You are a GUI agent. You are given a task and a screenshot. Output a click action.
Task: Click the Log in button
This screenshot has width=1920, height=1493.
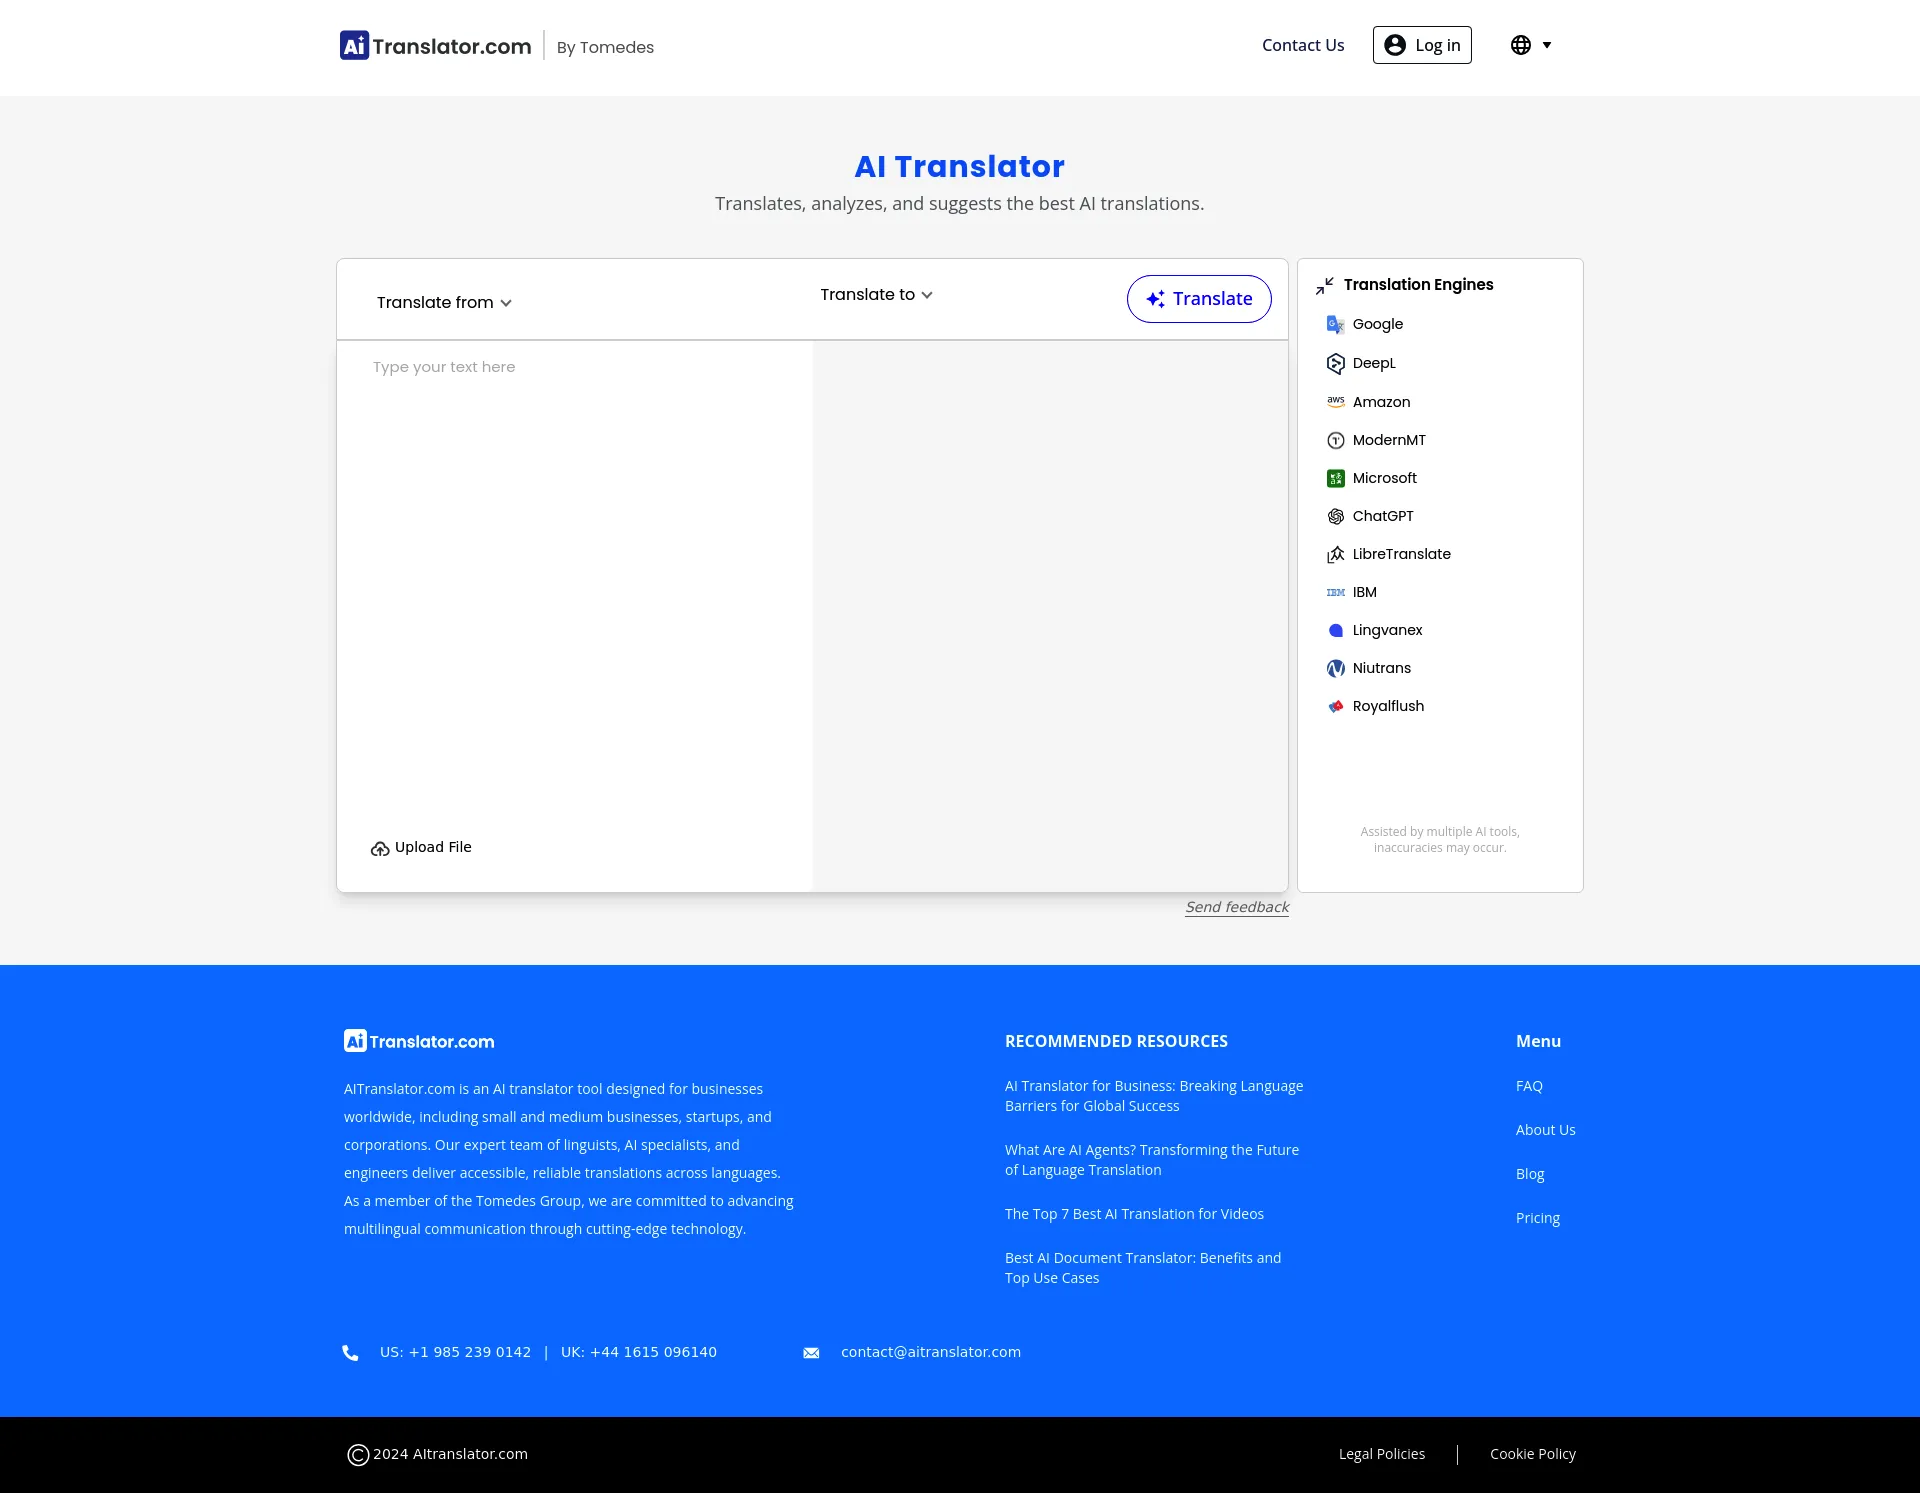pyautogui.click(x=1421, y=44)
